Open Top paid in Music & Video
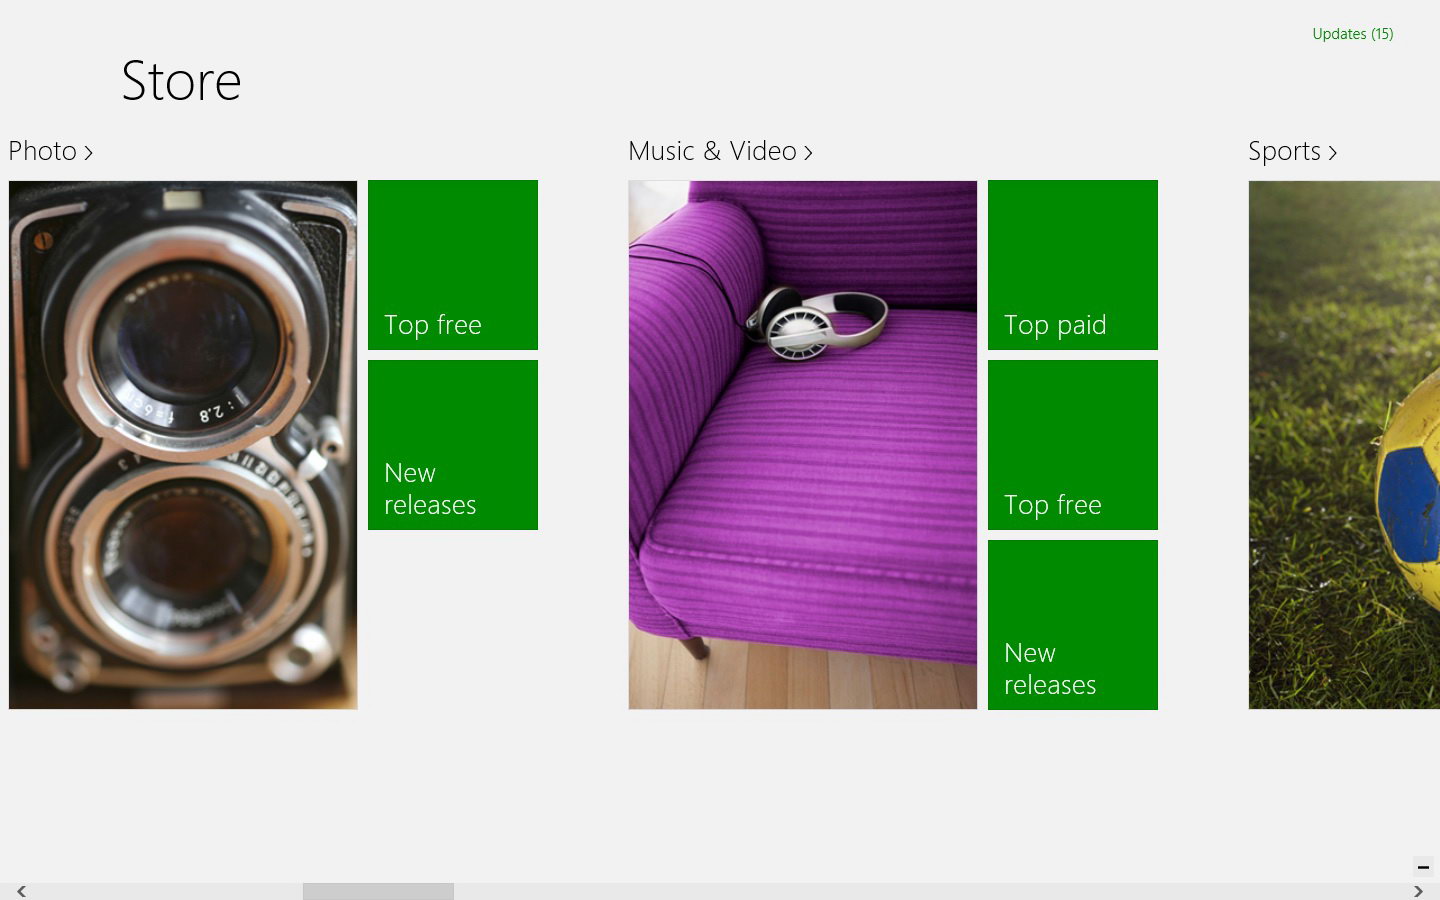This screenshot has height=900, width=1440. pyautogui.click(x=1073, y=265)
